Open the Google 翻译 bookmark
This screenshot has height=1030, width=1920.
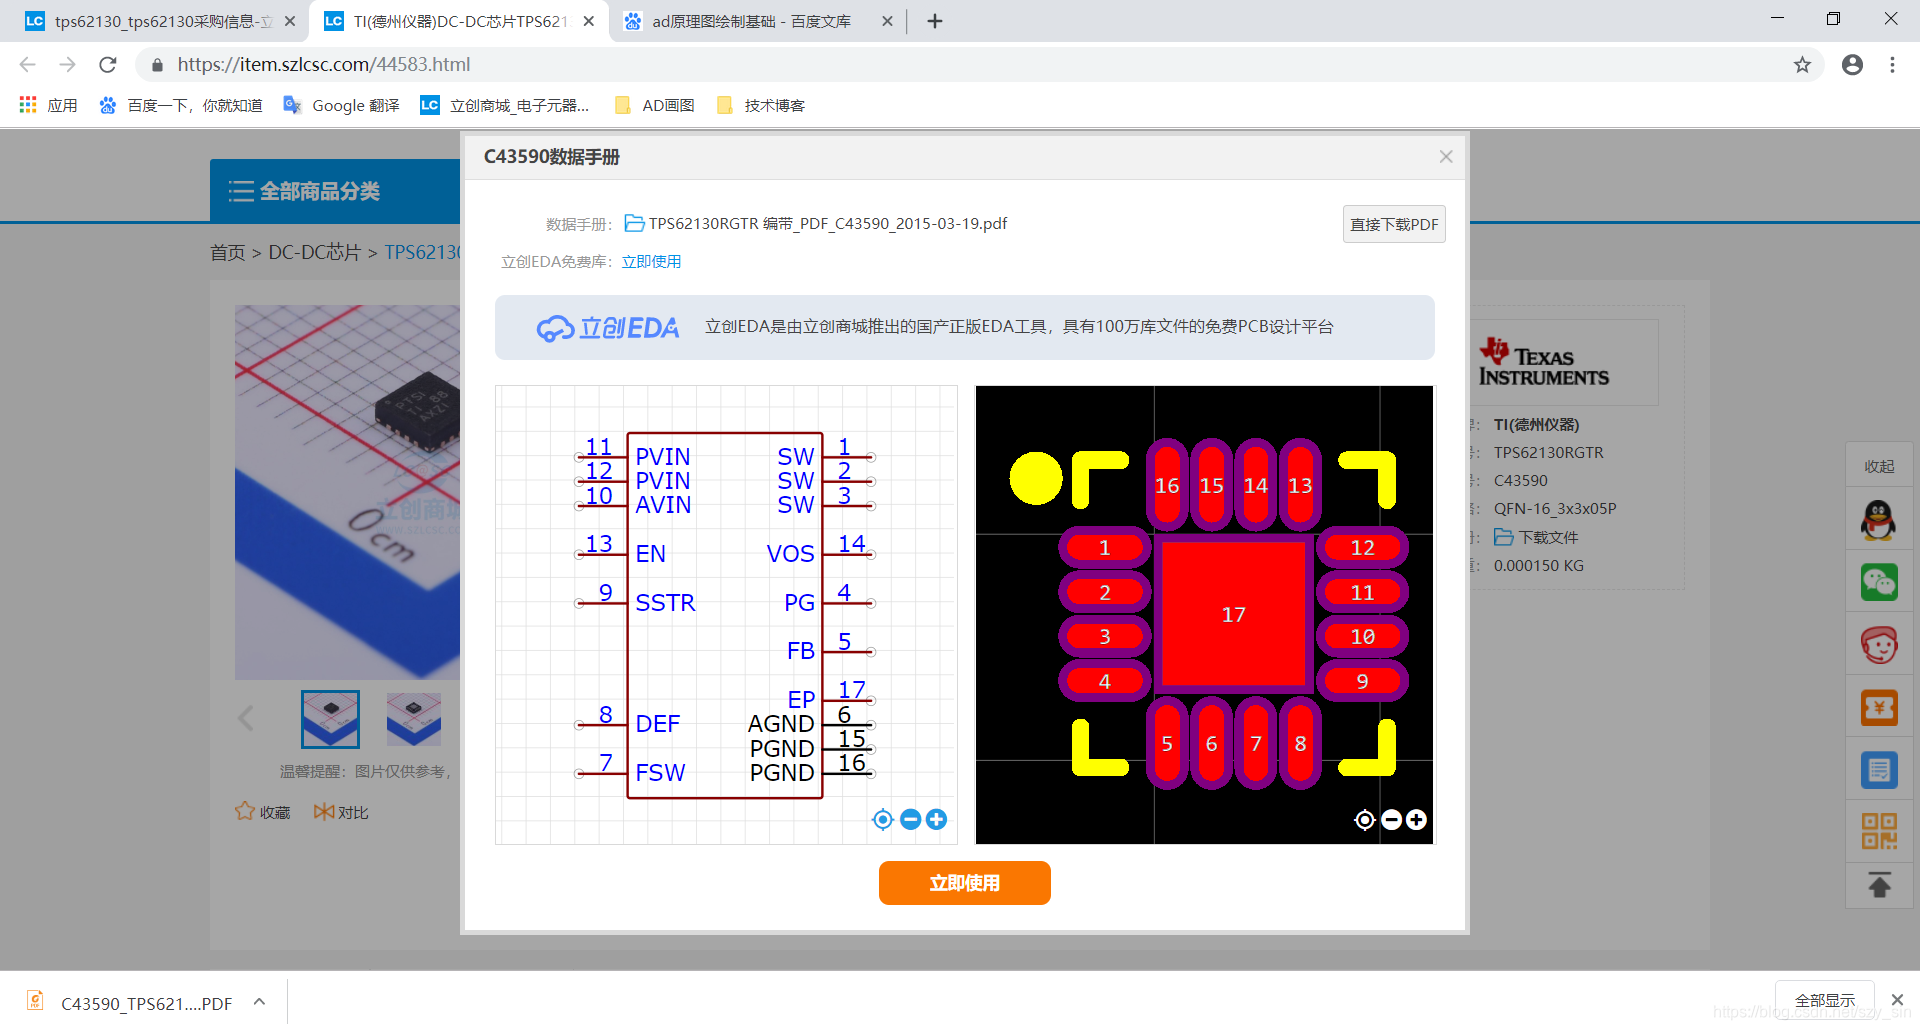coord(341,105)
